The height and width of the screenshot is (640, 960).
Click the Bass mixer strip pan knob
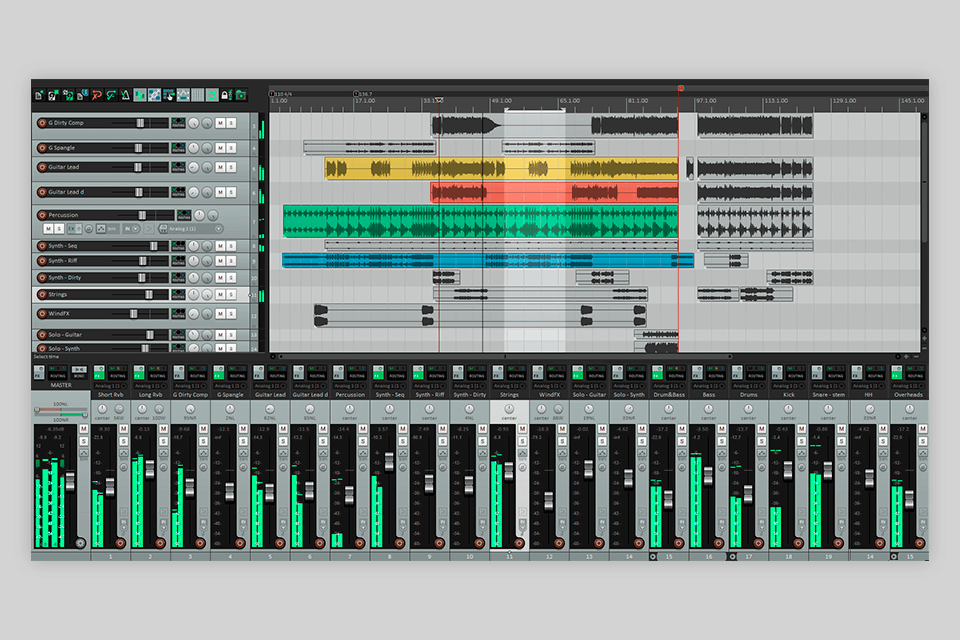(x=708, y=409)
